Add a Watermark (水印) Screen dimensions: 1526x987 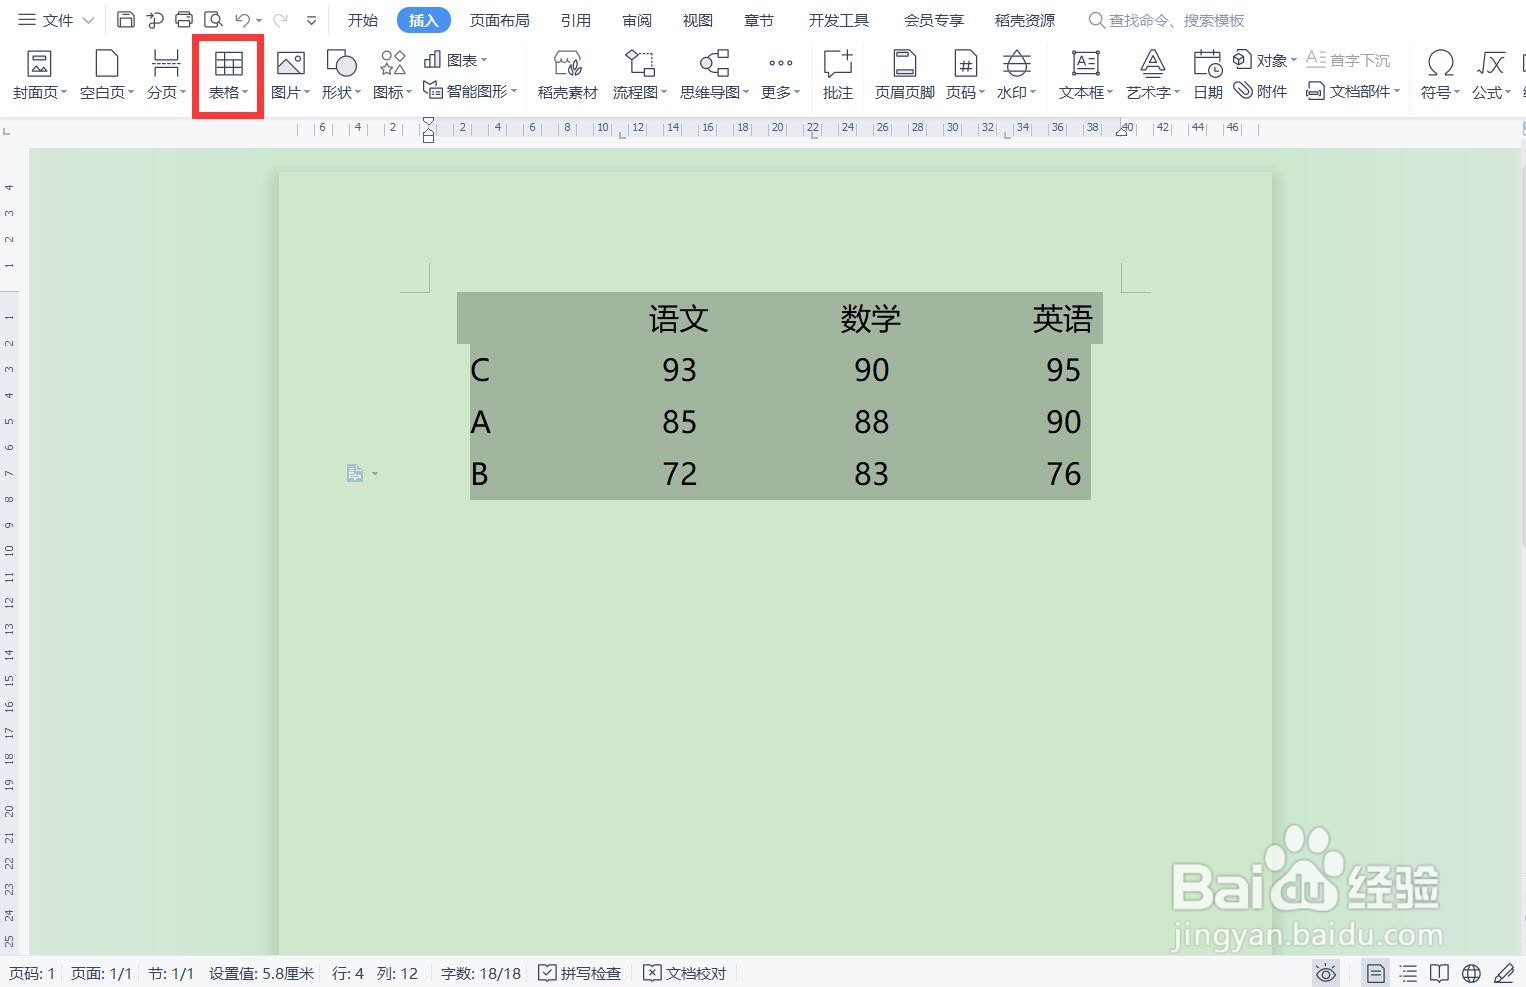click(1016, 75)
